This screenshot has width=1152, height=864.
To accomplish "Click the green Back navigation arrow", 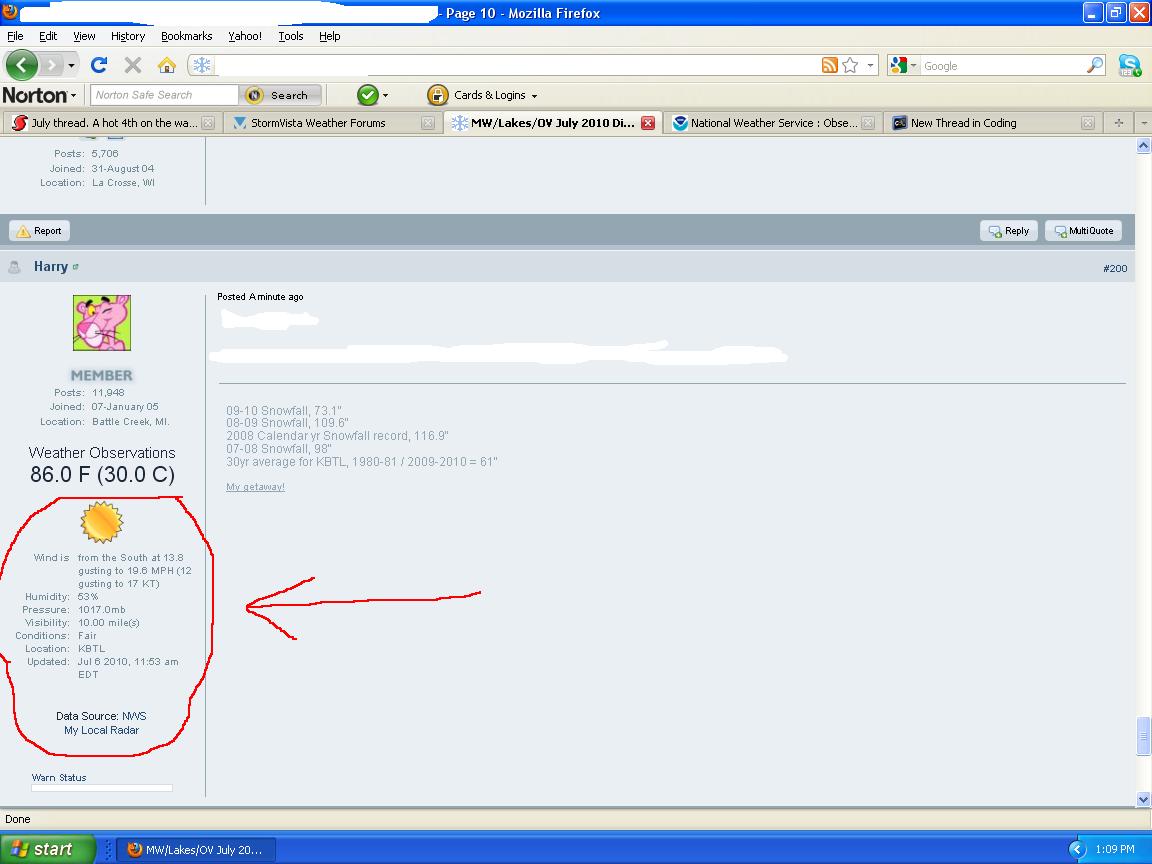I will point(22,66).
